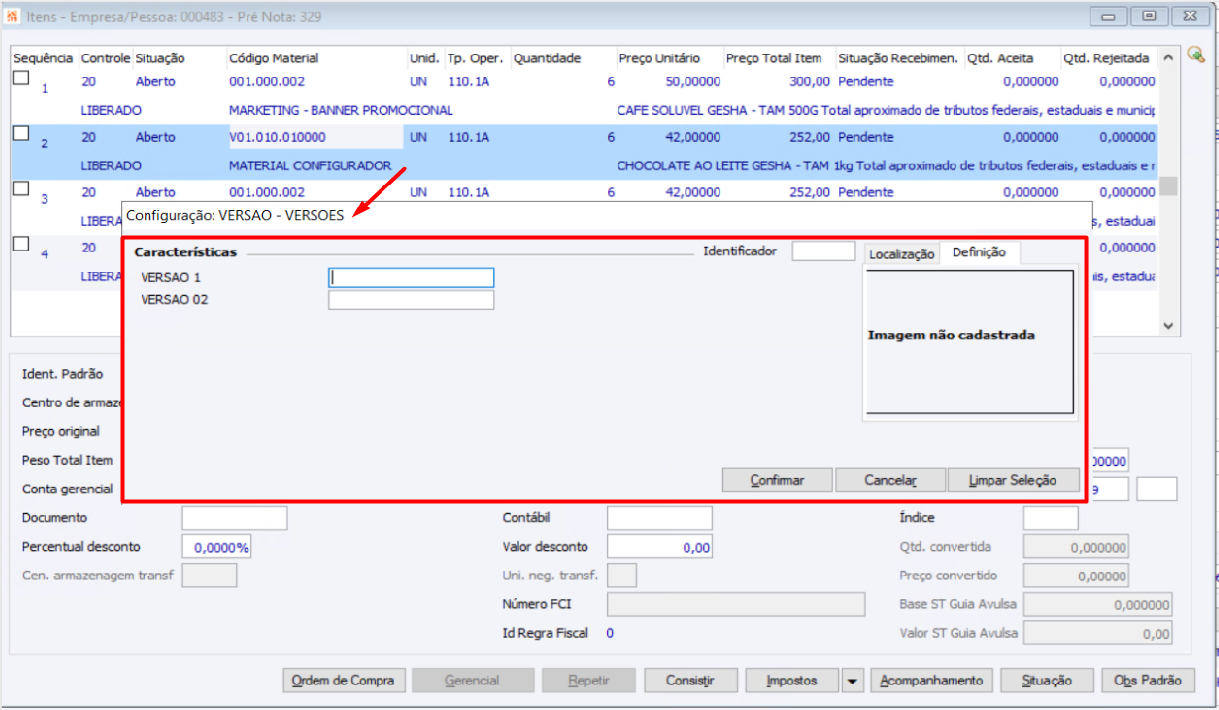Click the 50,00000 unit price cell
The width and height of the screenshot is (1219, 710).
coord(692,82)
